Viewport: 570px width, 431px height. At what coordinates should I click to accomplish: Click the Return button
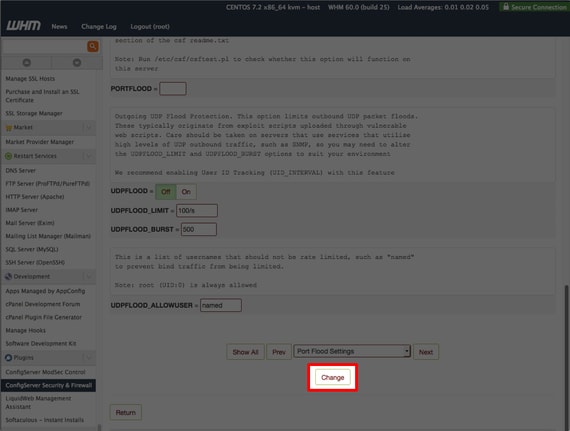click(x=126, y=412)
